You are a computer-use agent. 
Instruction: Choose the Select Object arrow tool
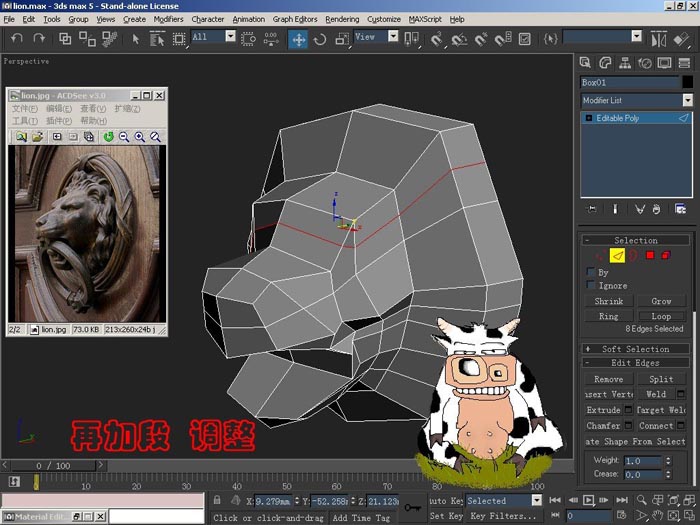click(x=136, y=39)
